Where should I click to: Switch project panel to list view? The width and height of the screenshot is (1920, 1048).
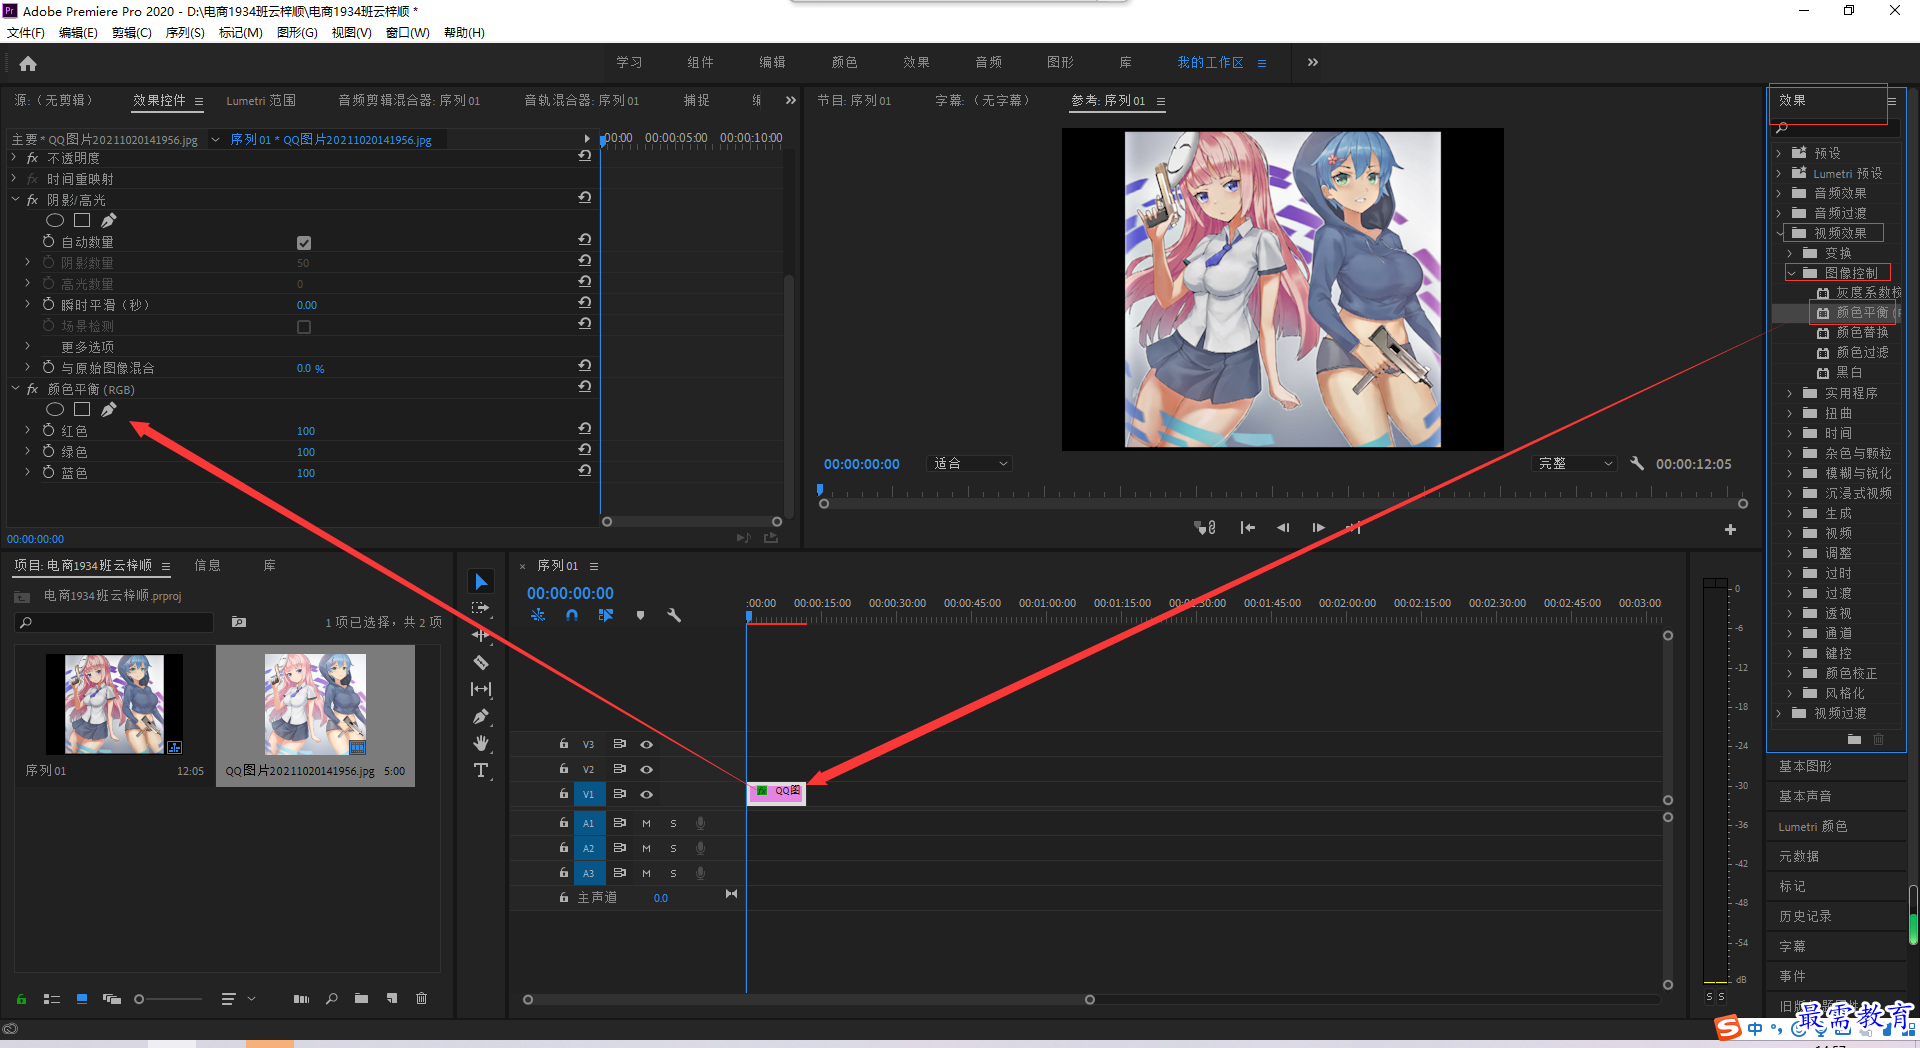52,998
